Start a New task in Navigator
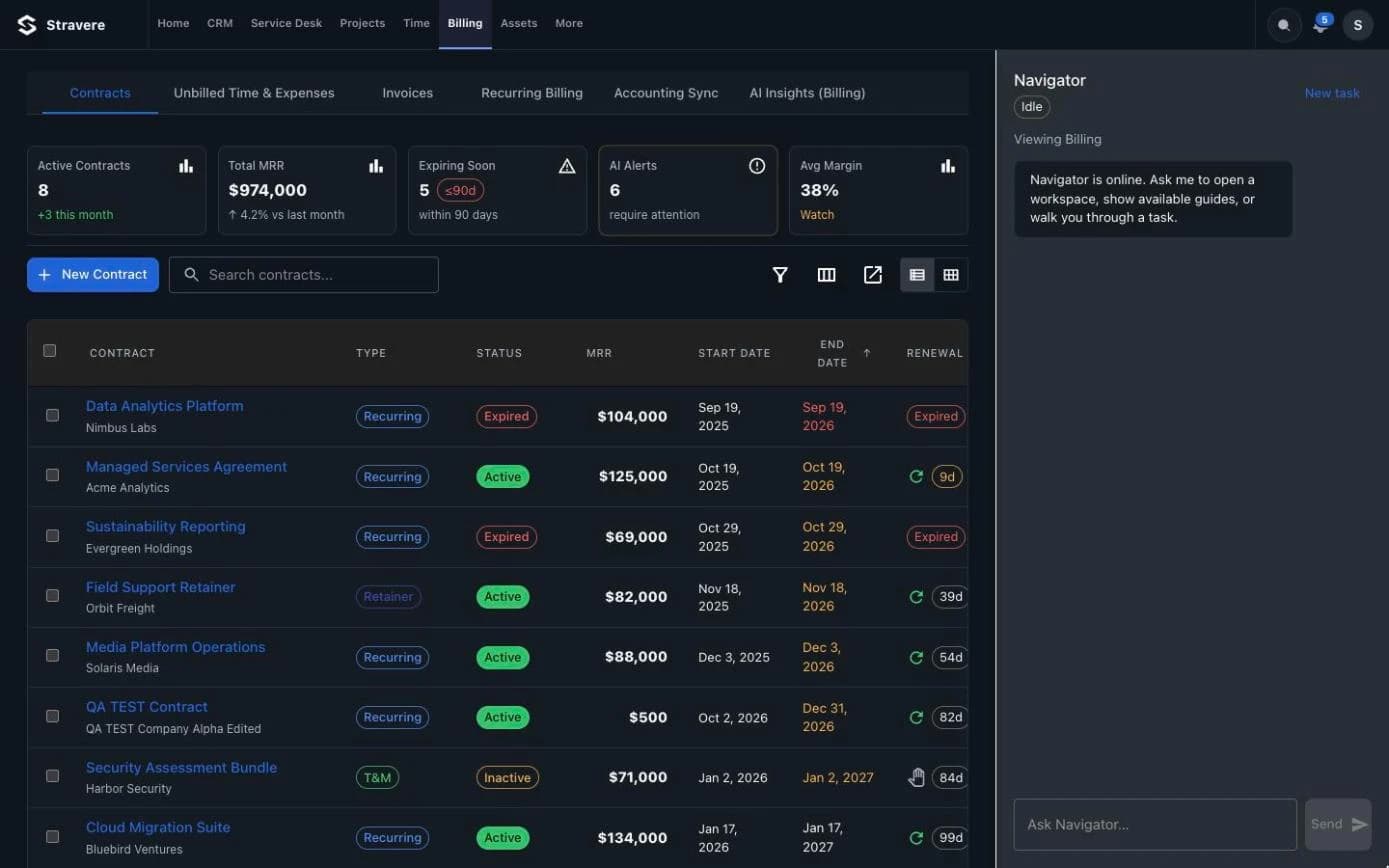 click(x=1332, y=93)
